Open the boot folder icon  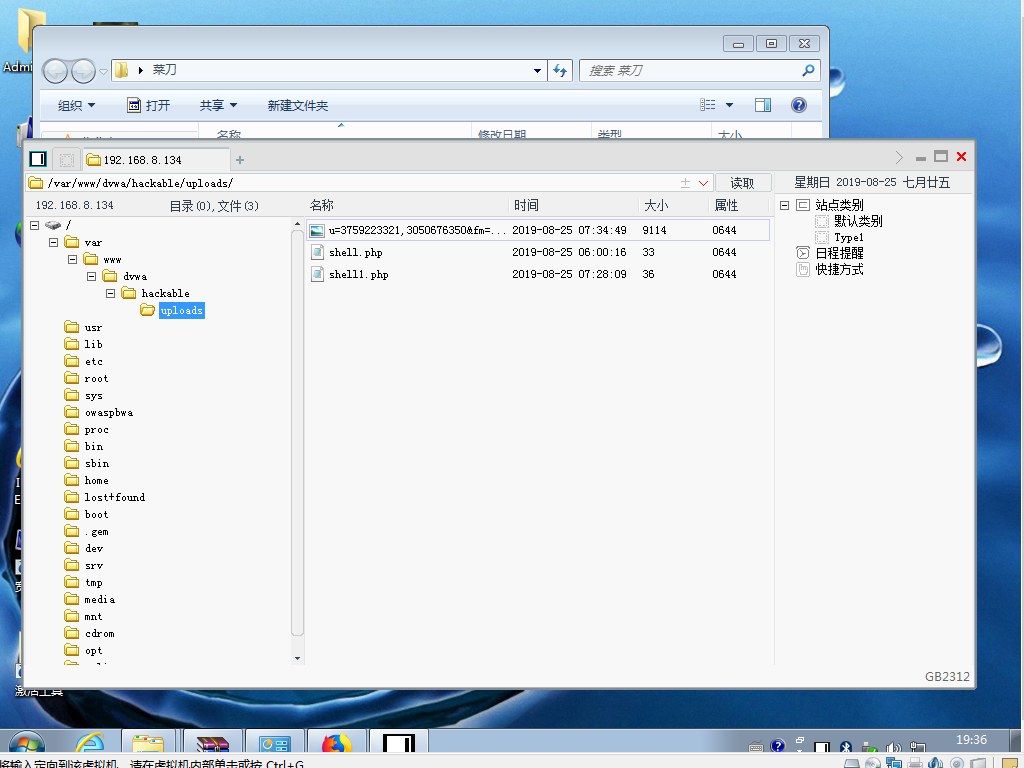tap(72, 514)
